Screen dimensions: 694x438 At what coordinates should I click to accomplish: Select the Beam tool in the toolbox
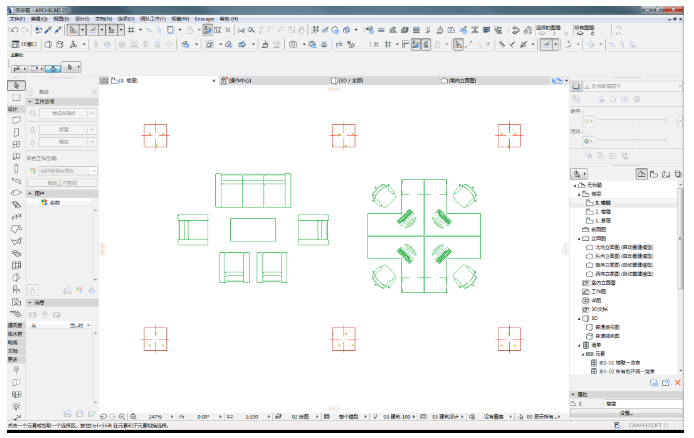pyautogui.click(x=16, y=181)
